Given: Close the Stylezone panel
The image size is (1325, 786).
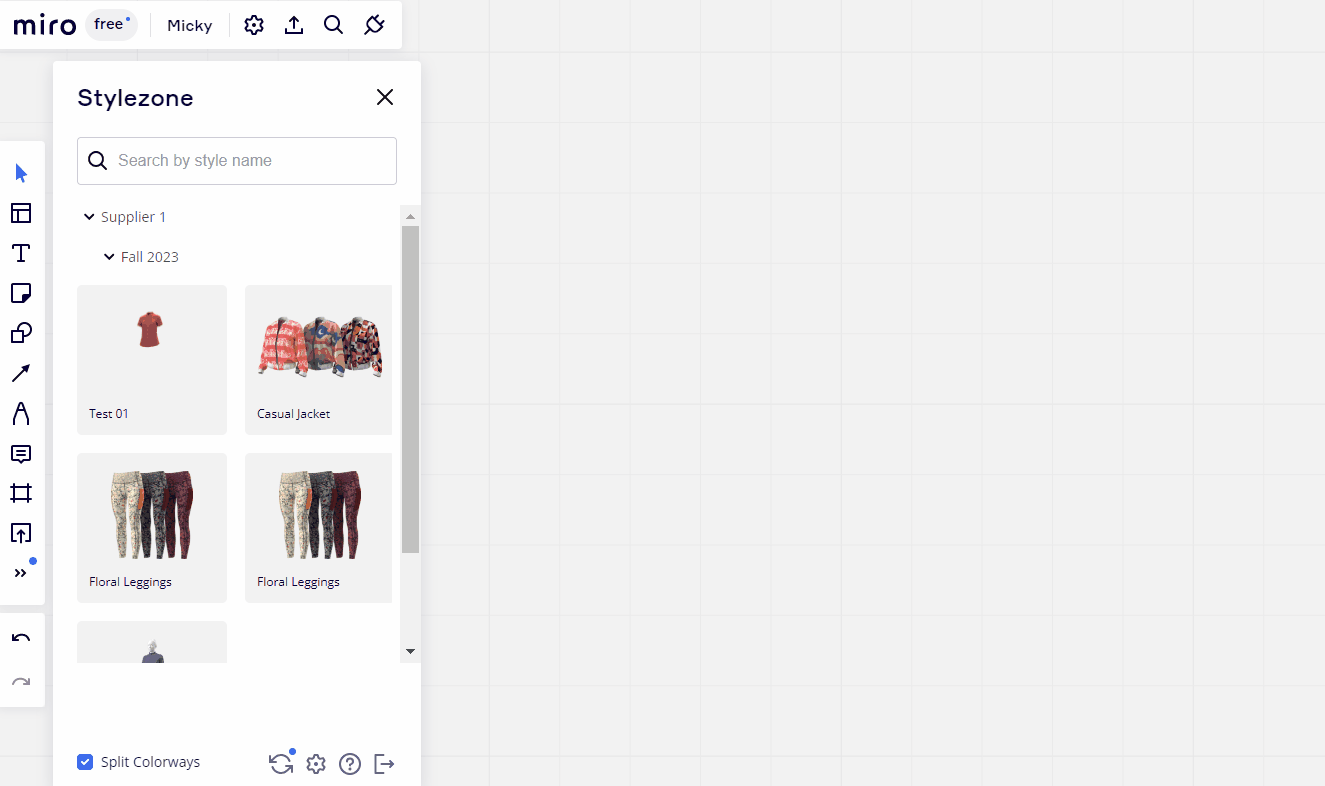Looking at the screenshot, I should (385, 97).
